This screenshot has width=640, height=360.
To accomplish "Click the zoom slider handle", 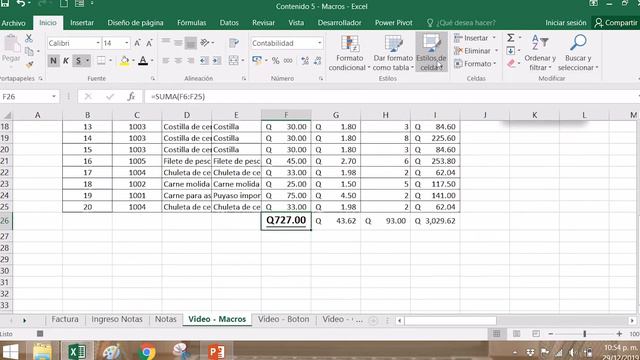I will (584, 334).
